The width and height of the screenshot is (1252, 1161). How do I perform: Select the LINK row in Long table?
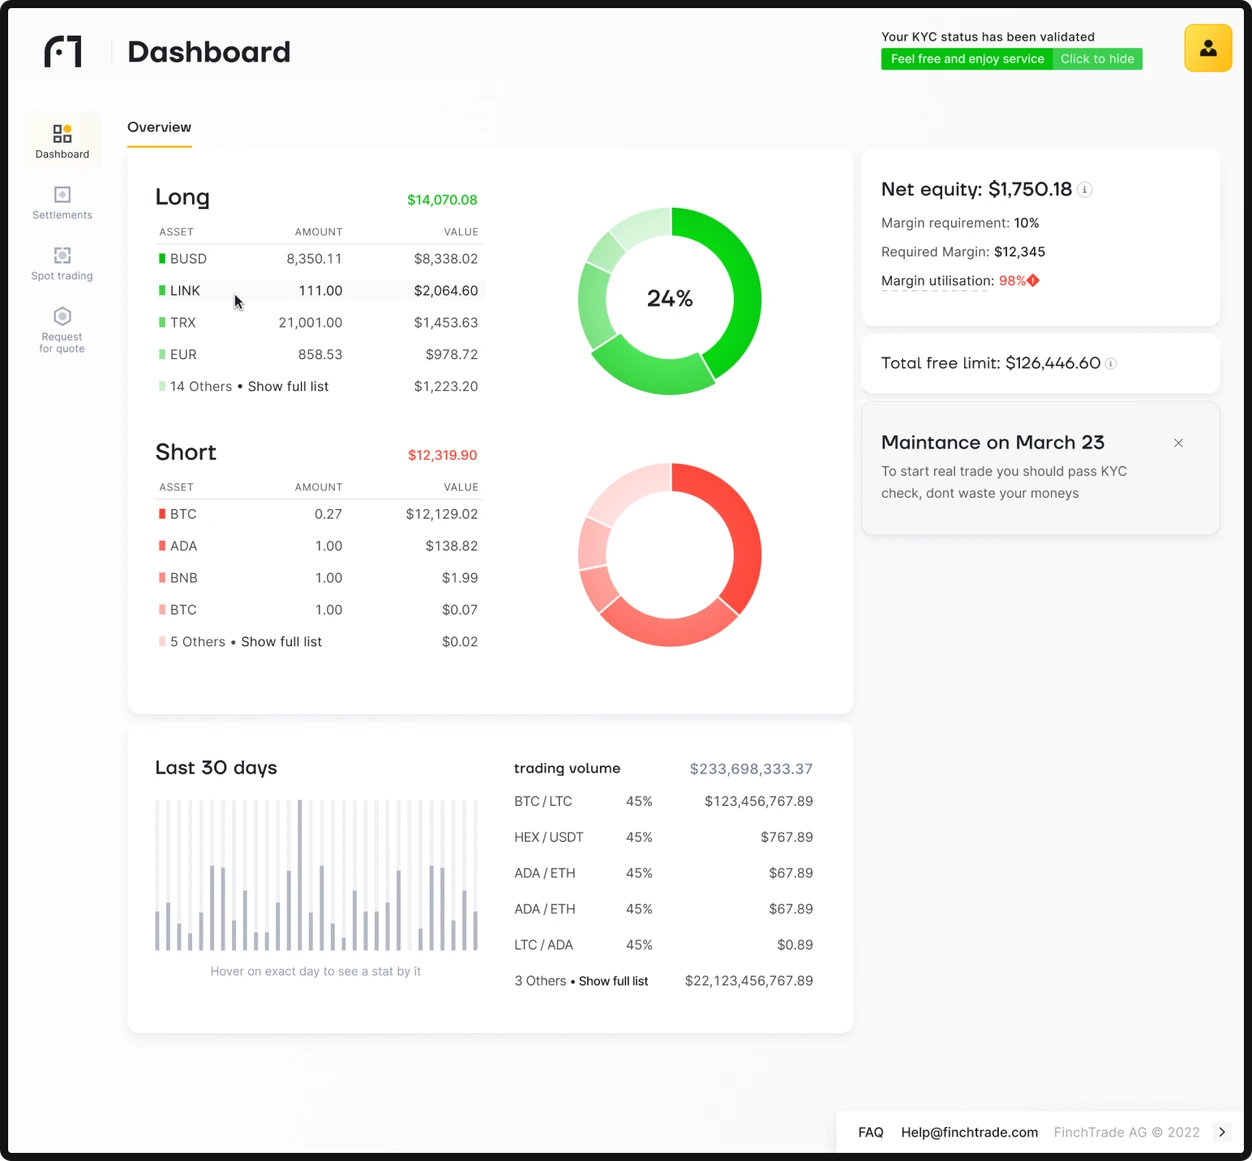pyautogui.click(x=319, y=291)
